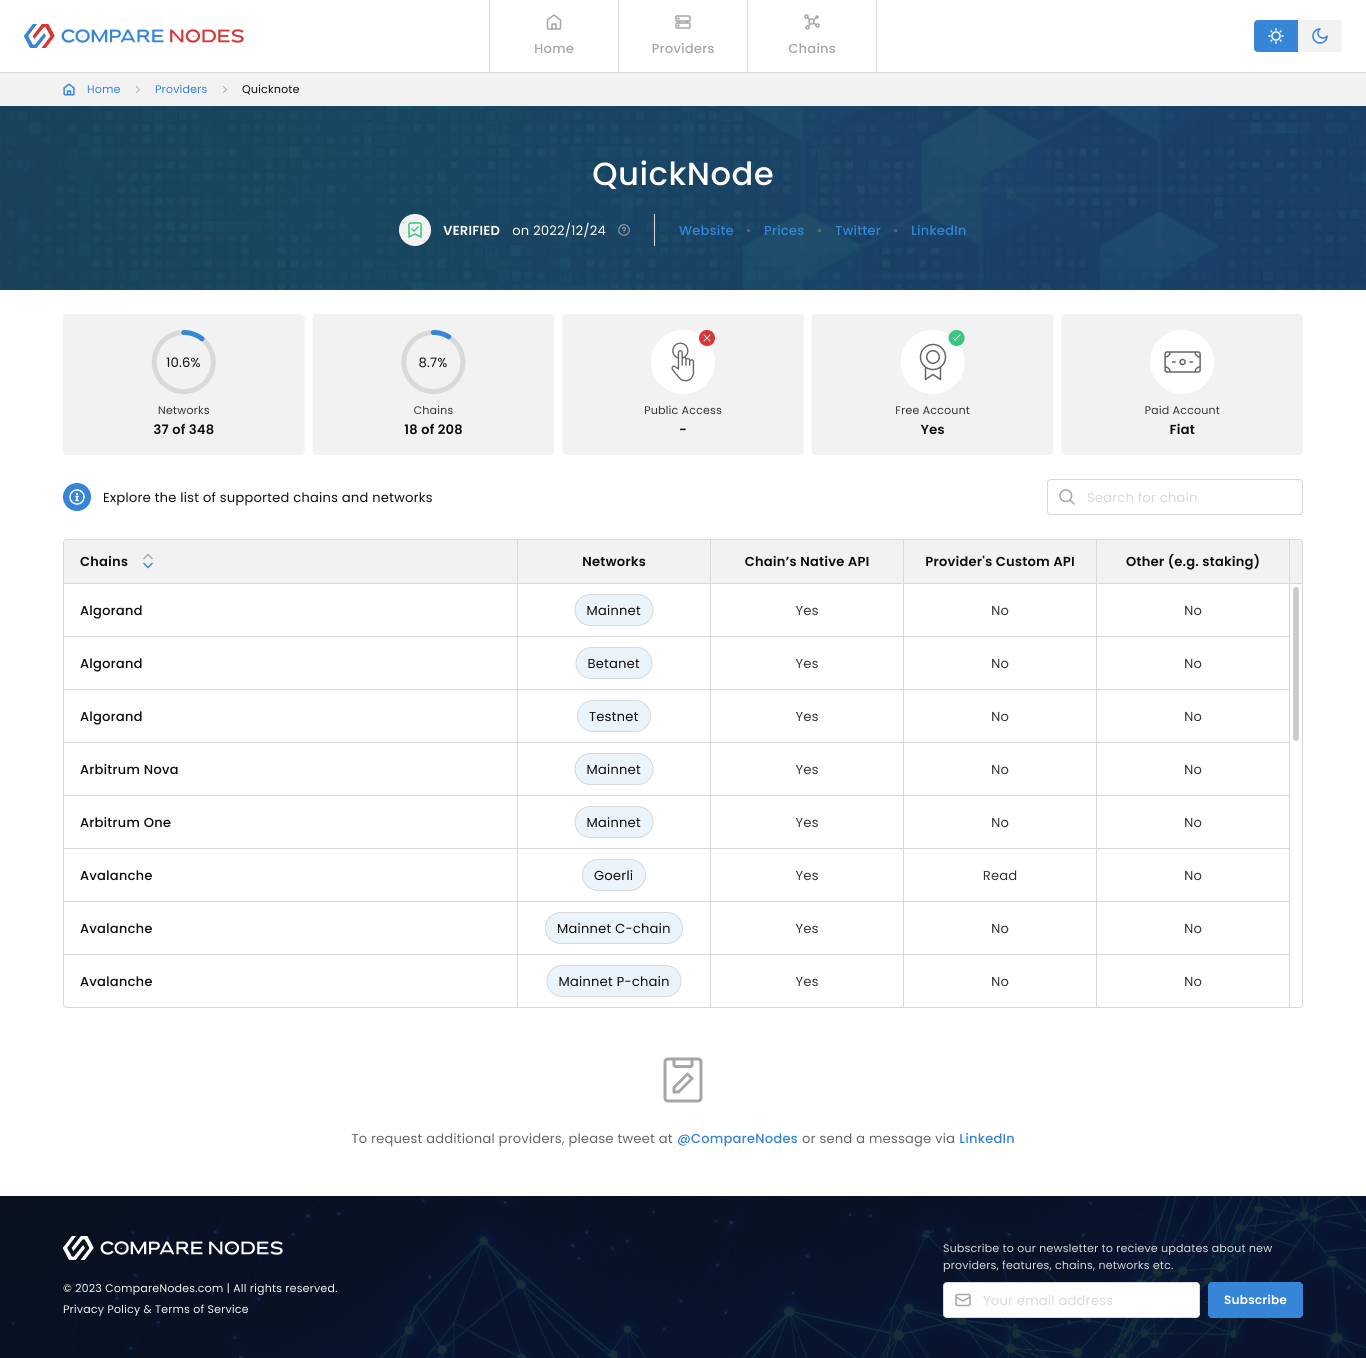Image resolution: width=1366 pixels, height=1358 pixels.
Task: Click the 18 of 208 chains count
Action: 433,429
